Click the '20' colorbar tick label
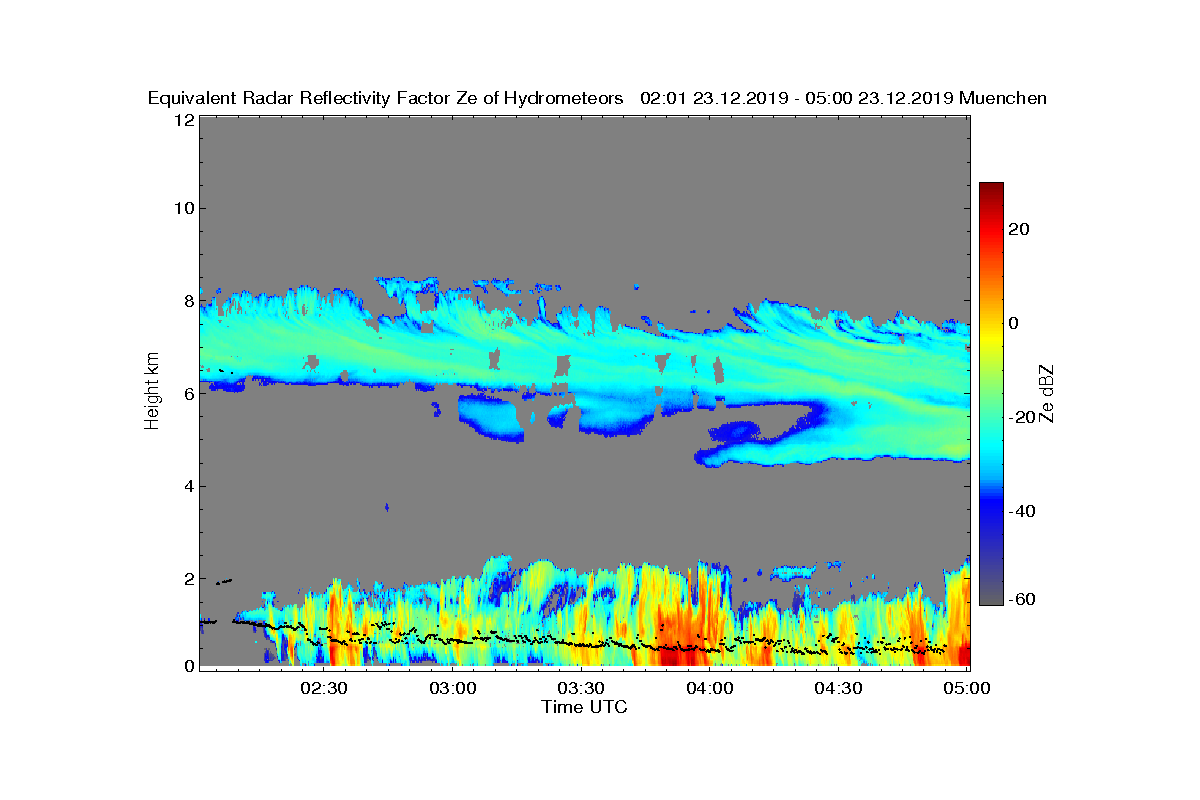Screen dimensions: 1200x800 coord(1020,229)
